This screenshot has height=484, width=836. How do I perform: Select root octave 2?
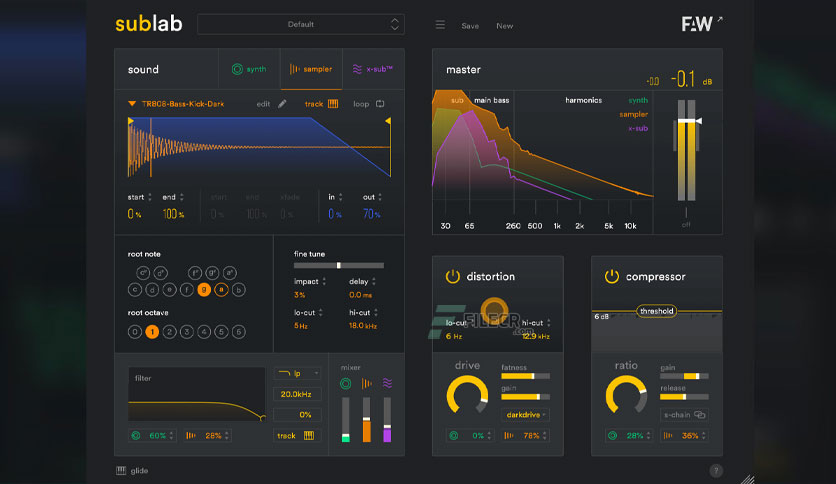pos(169,332)
